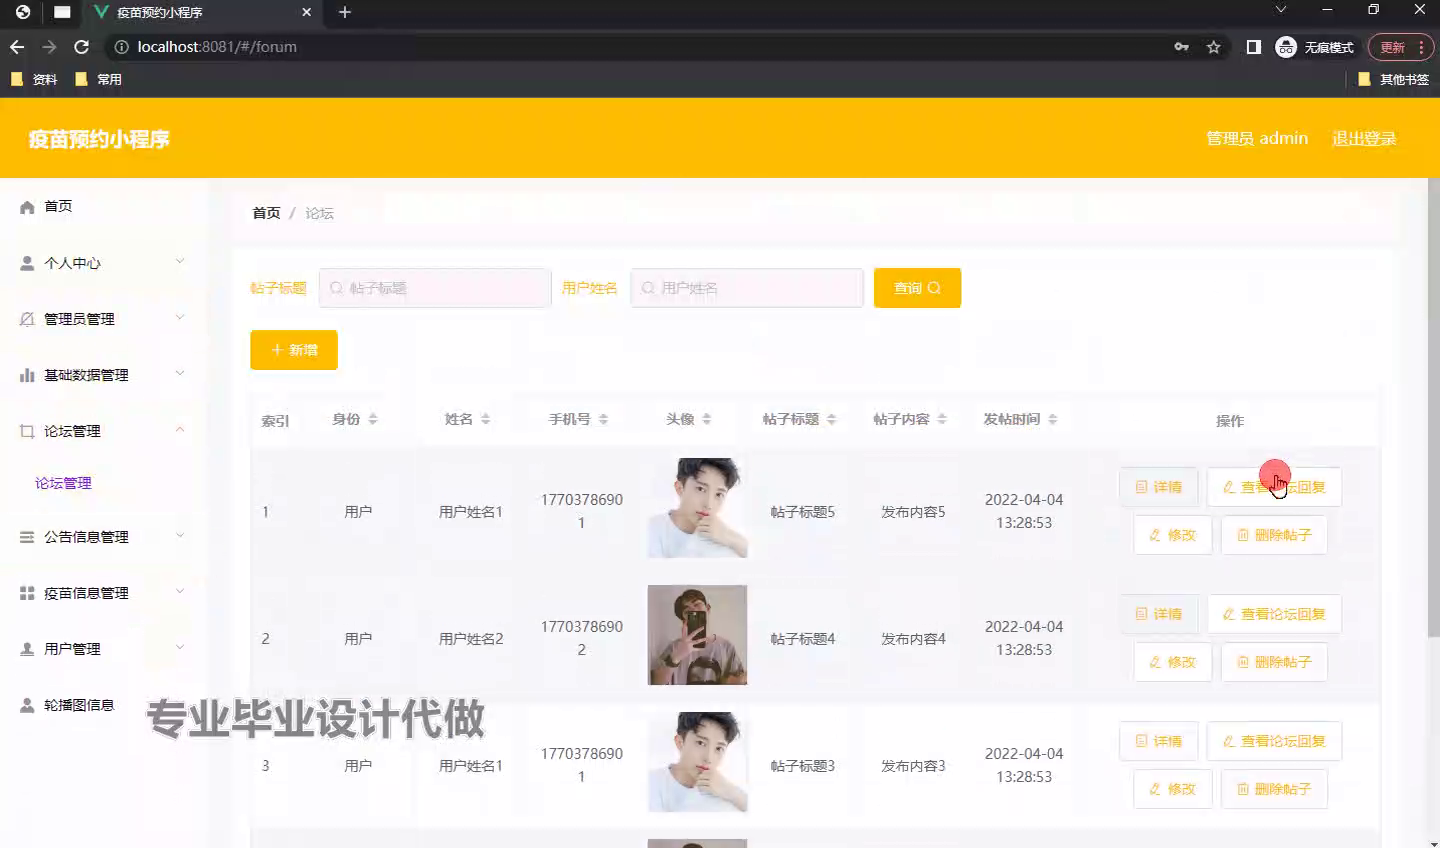1440x848 pixels.
Task: Open the password key icon in address bar
Action: pyautogui.click(x=1182, y=47)
